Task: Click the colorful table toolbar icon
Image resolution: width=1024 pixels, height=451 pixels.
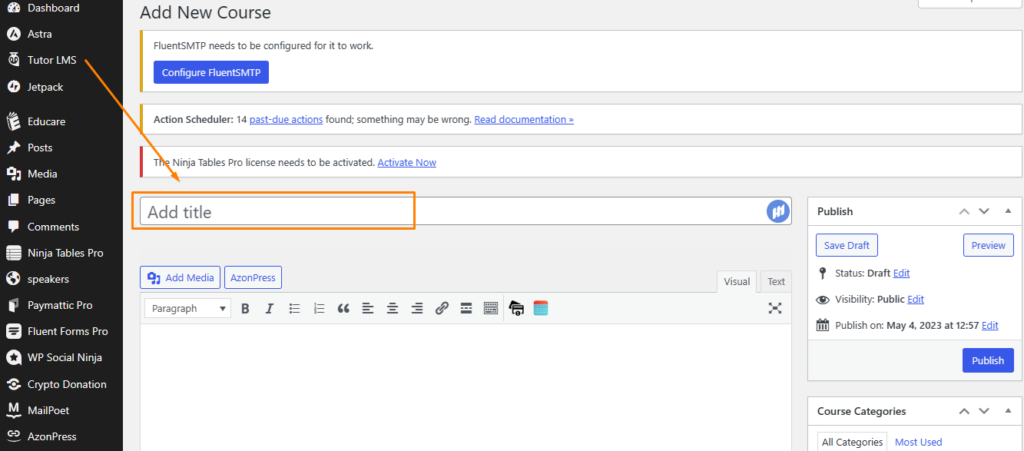Action: point(541,309)
